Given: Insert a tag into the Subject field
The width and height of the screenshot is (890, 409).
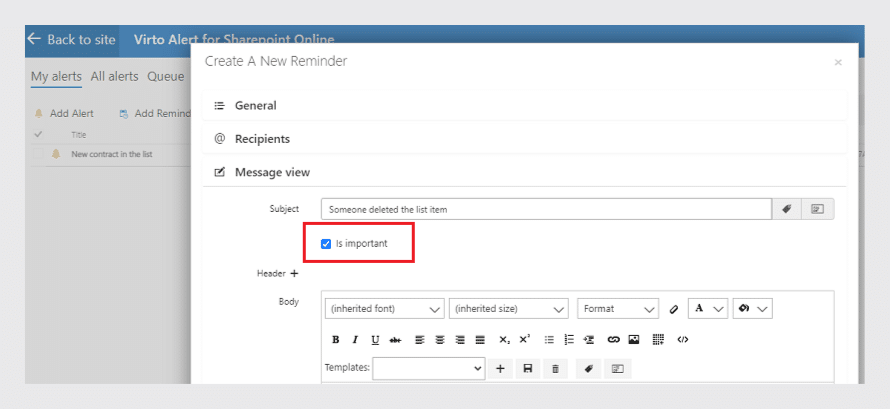Looking at the screenshot, I should point(787,209).
